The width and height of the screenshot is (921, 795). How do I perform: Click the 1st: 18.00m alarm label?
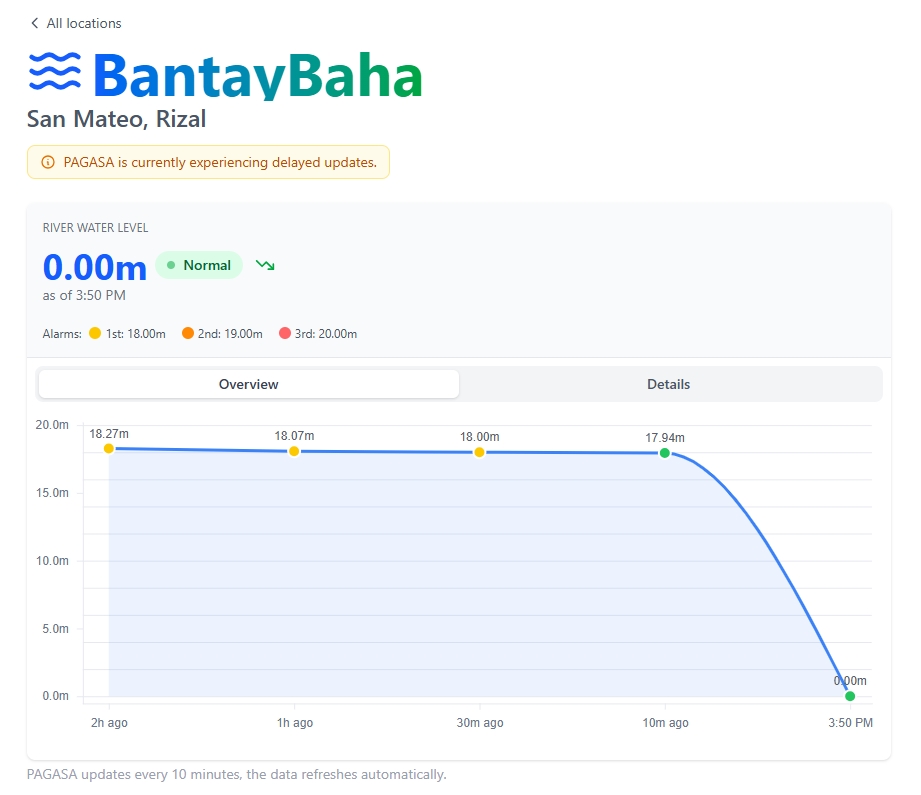(136, 334)
